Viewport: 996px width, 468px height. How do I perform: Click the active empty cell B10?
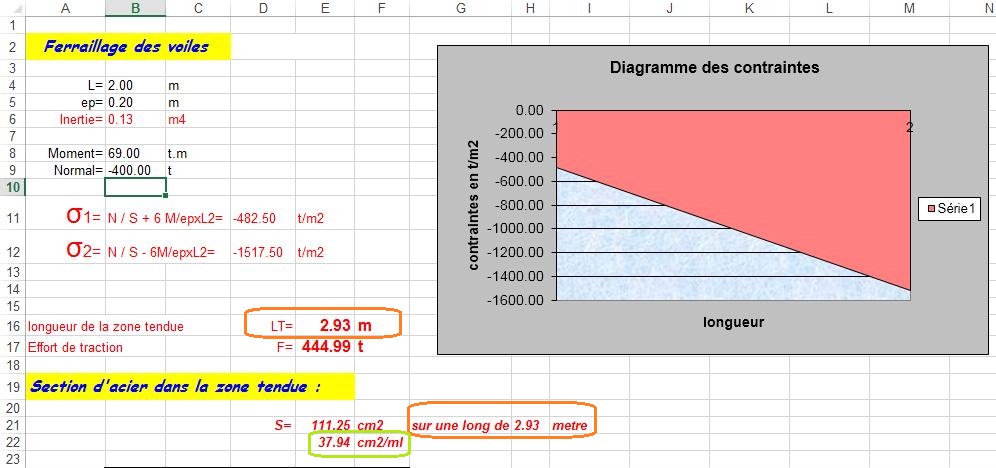pos(135,187)
